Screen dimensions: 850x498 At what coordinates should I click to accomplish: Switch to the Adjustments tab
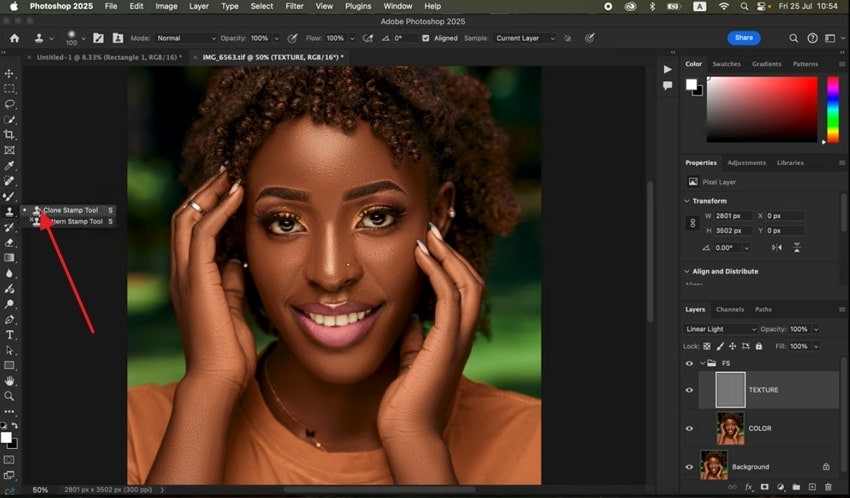pos(746,163)
